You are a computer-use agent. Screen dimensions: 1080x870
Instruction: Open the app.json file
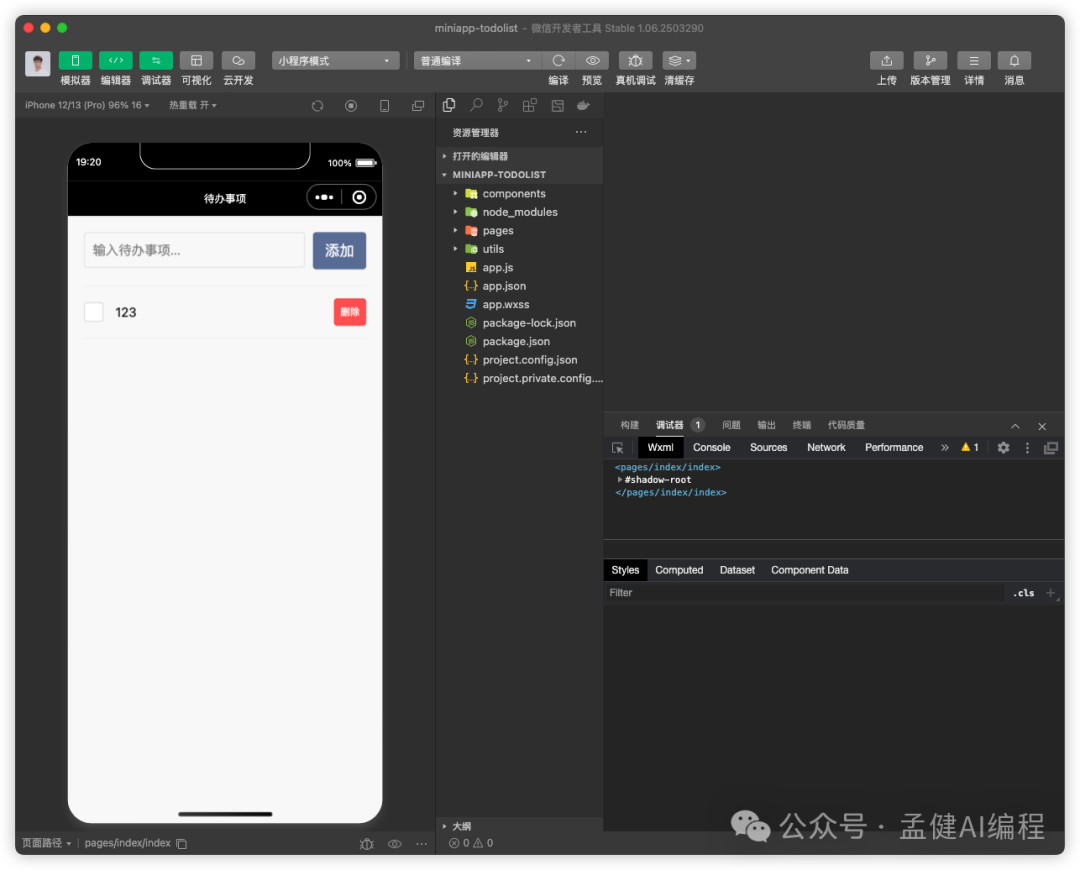(520, 286)
